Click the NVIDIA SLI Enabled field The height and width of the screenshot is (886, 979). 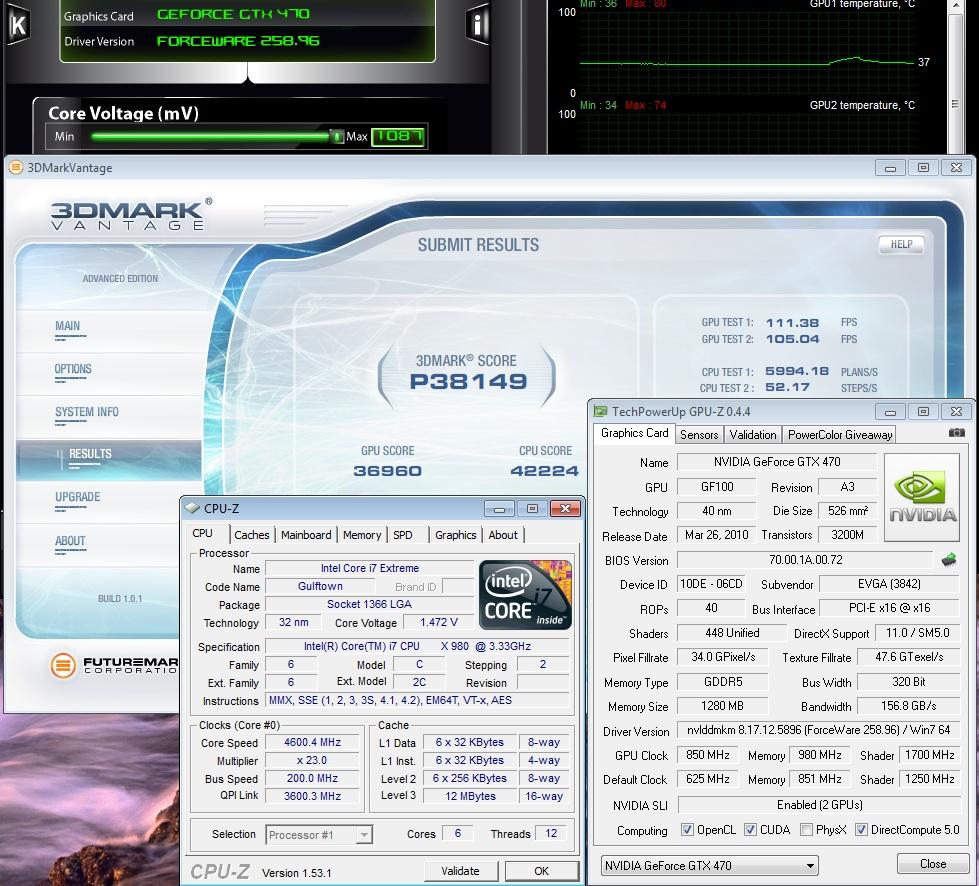(819, 805)
